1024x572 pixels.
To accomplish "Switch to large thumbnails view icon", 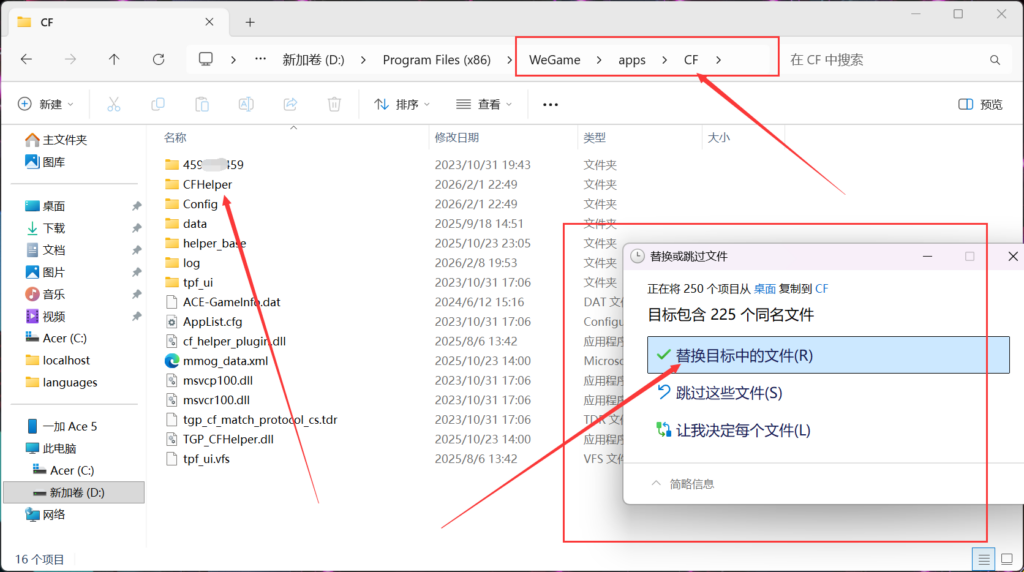I will [1007, 559].
